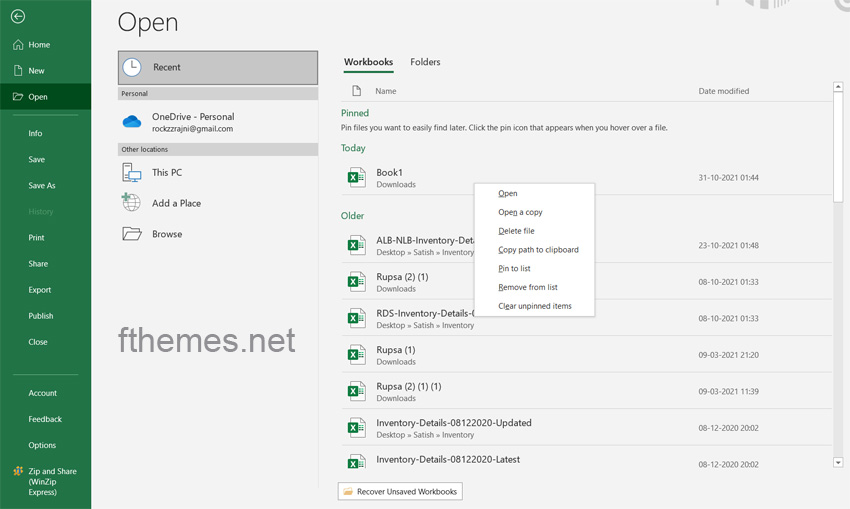
Task: Open Excel Options
Action: click(x=42, y=445)
